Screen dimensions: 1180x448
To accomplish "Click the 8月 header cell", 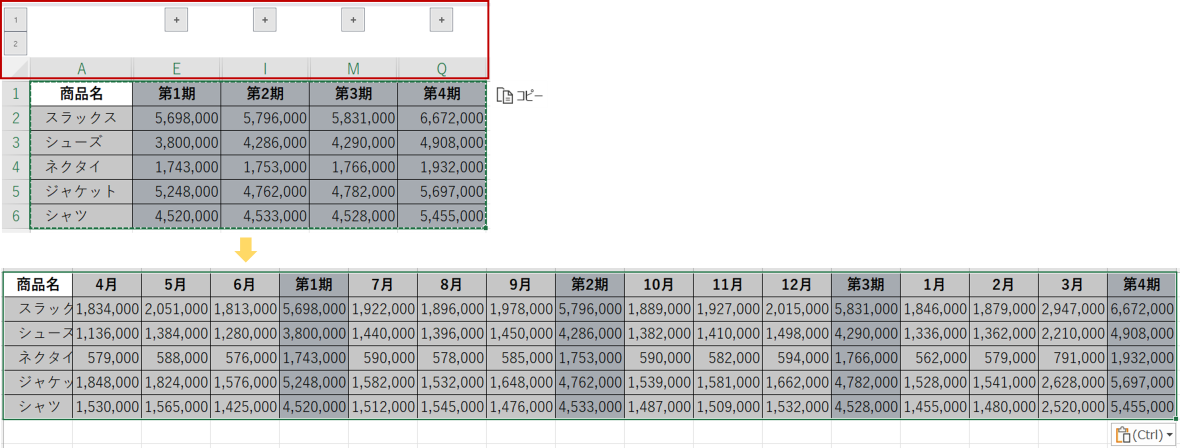I will pos(452,285).
